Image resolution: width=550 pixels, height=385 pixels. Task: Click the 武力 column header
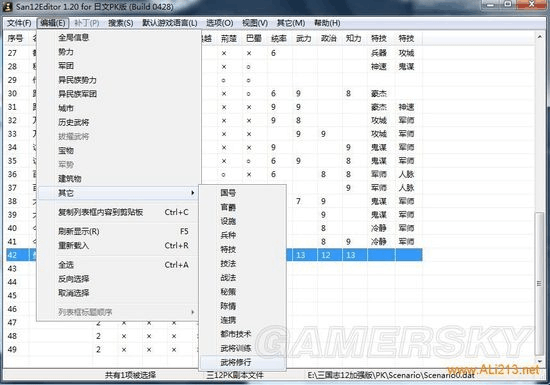point(304,38)
